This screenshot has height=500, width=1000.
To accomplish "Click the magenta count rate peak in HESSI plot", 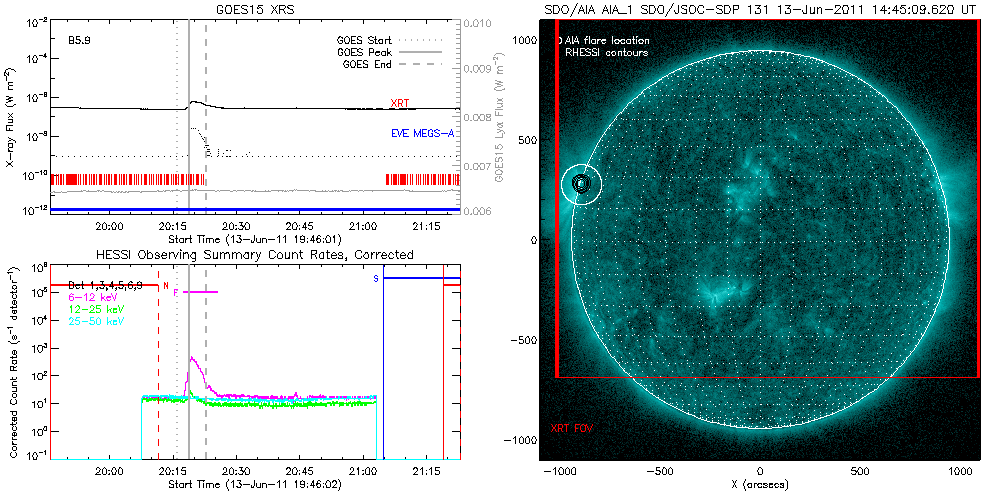I will (x=190, y=358).
